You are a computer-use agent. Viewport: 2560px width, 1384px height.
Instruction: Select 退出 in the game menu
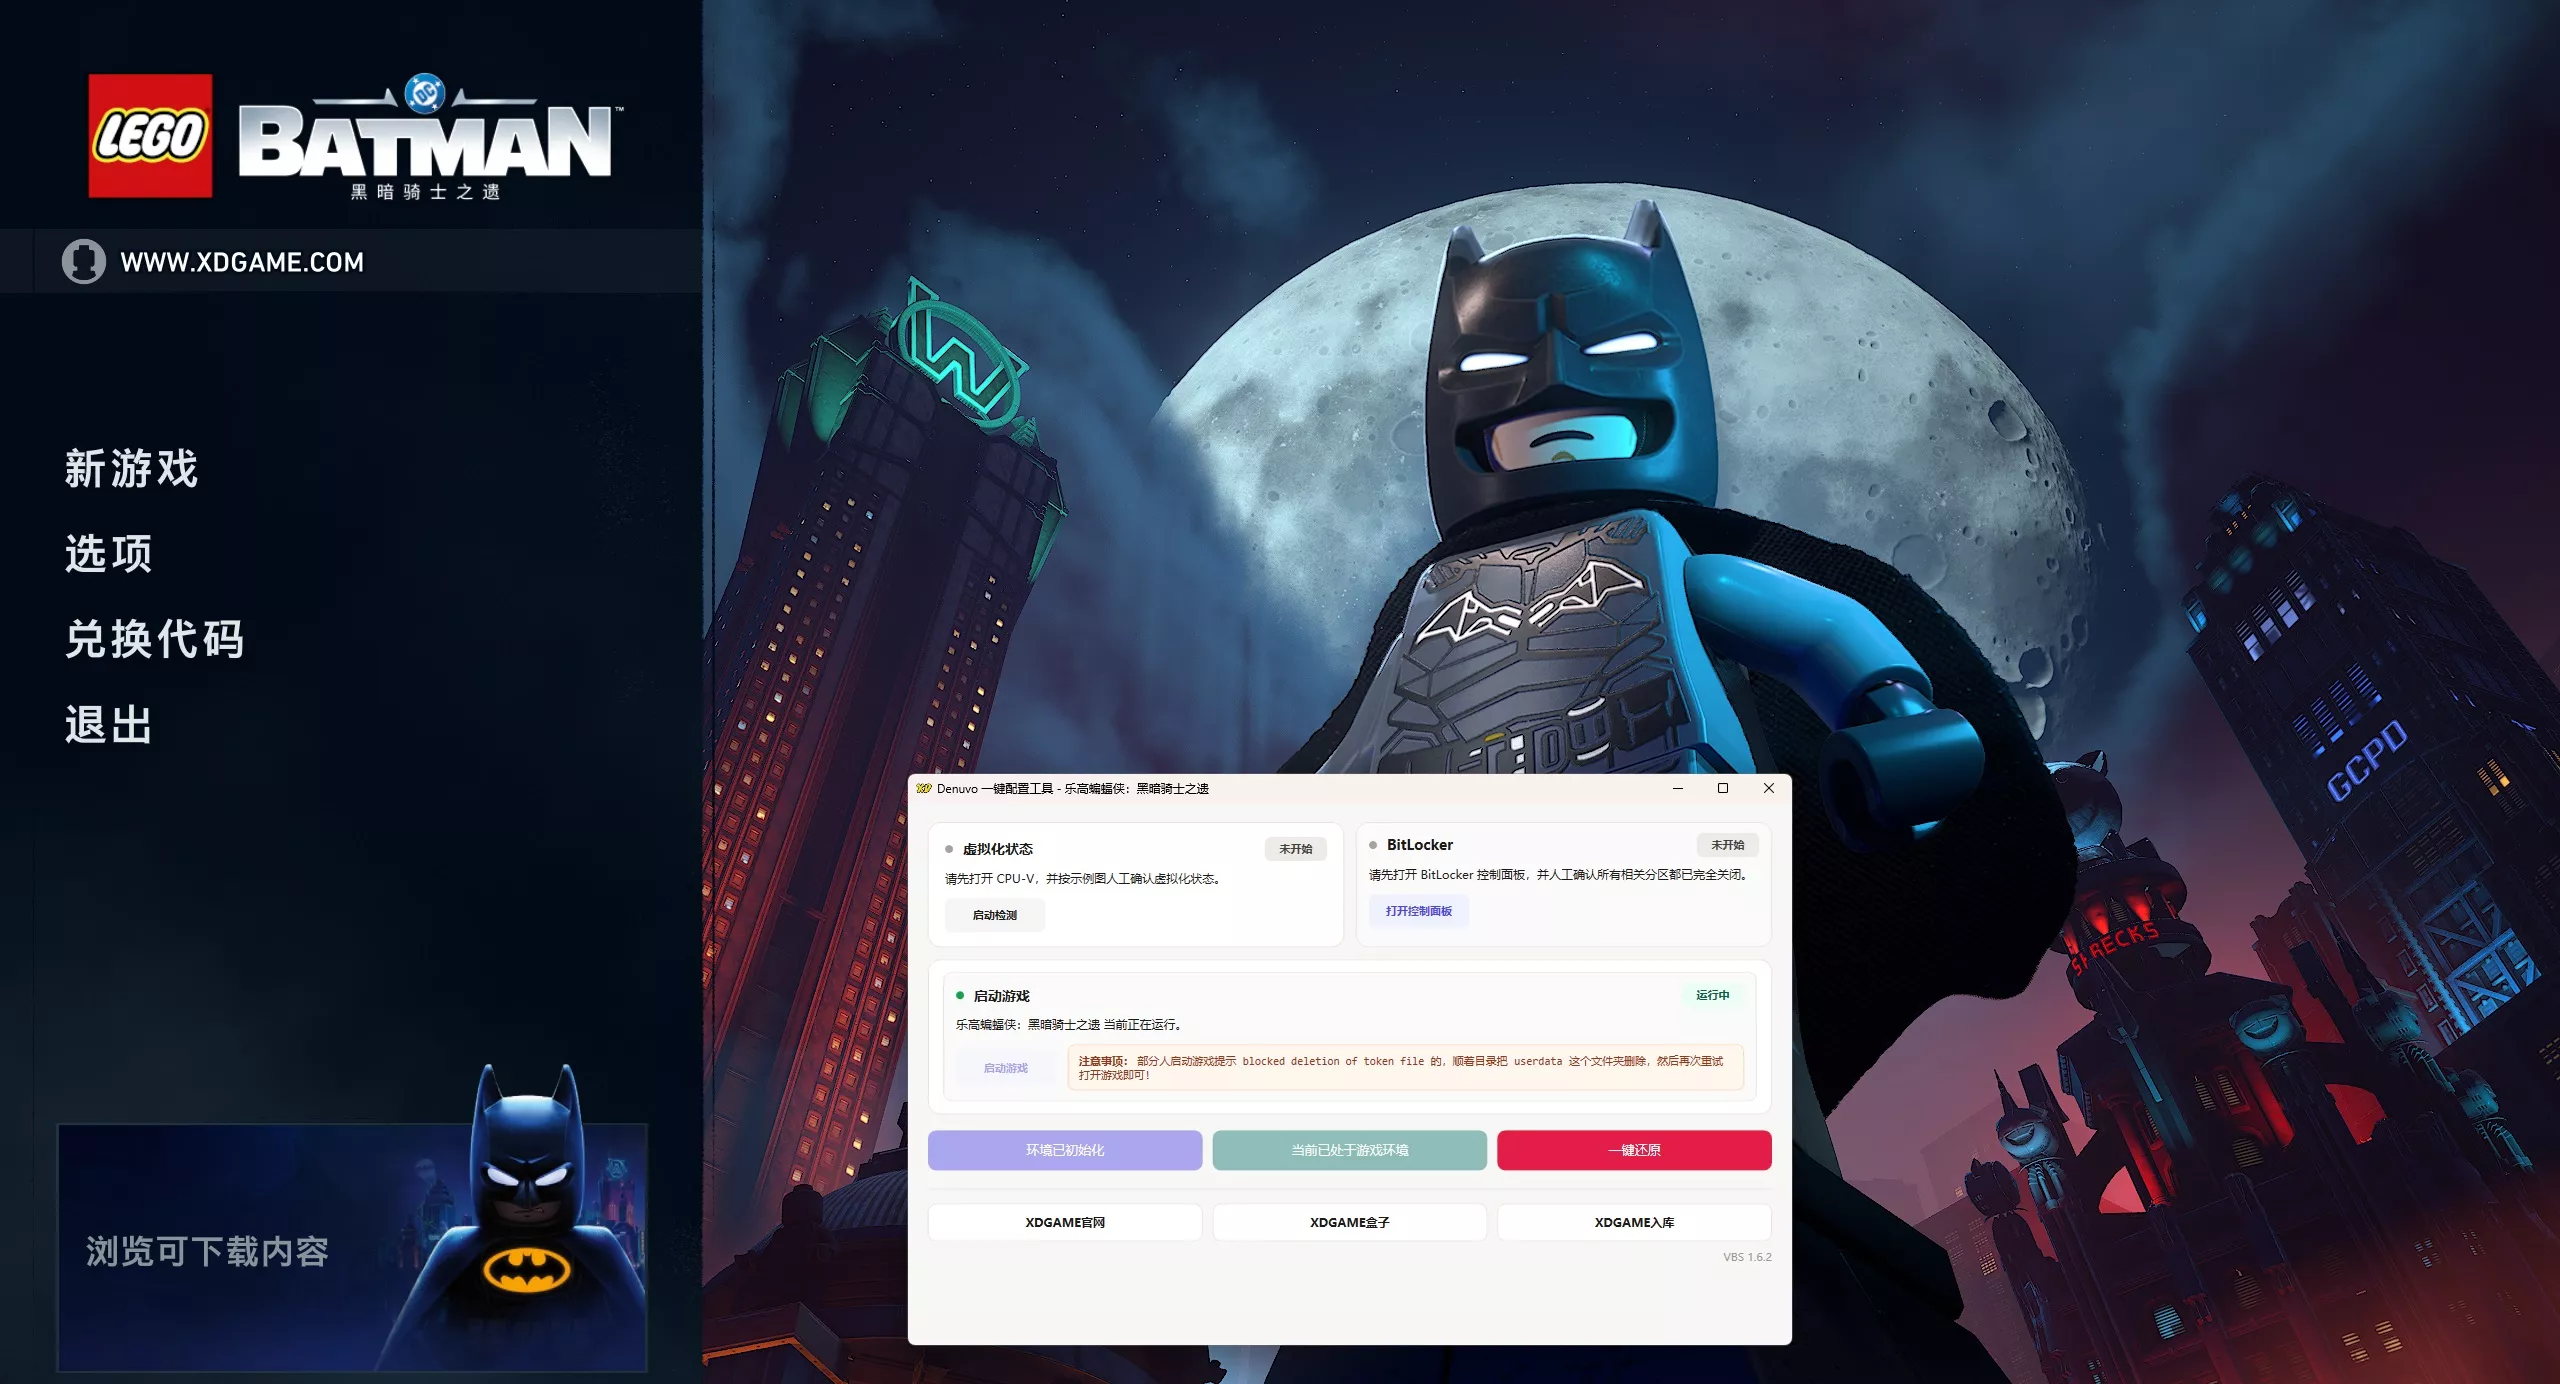click(109, 725)
